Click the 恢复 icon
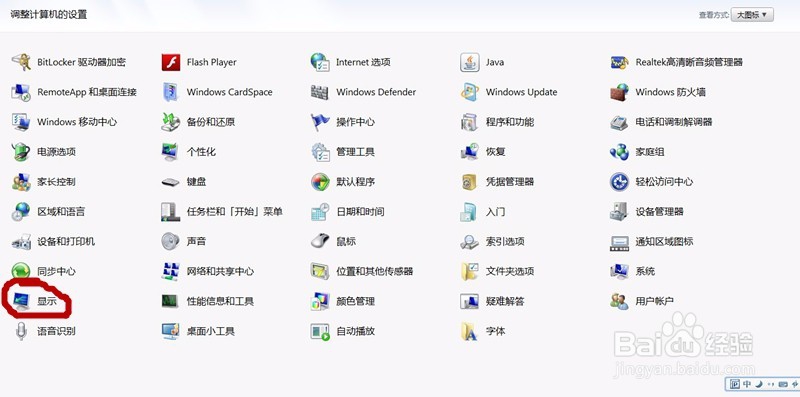The height and width of the screenshot is (397, 800). click(x=469, y=152)
